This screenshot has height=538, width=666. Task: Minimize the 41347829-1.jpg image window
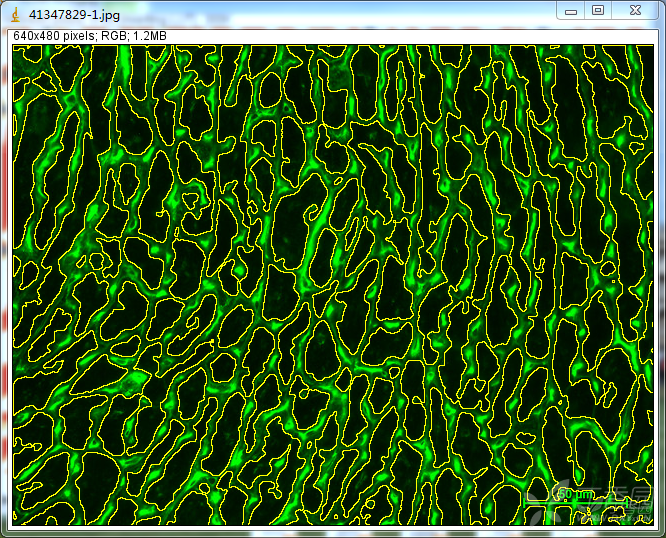pyautogui.click(x=571, y=10)
